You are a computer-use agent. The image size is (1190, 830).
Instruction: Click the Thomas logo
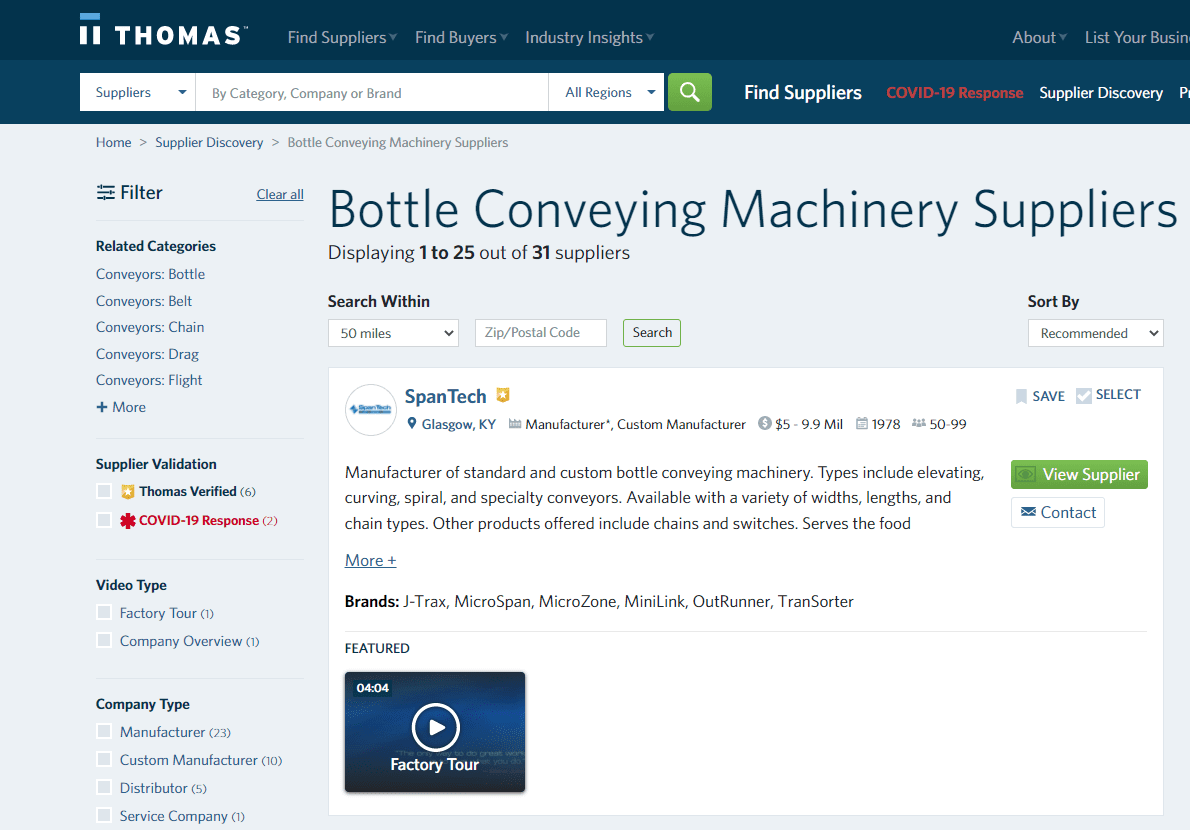[x=163, y=30]
